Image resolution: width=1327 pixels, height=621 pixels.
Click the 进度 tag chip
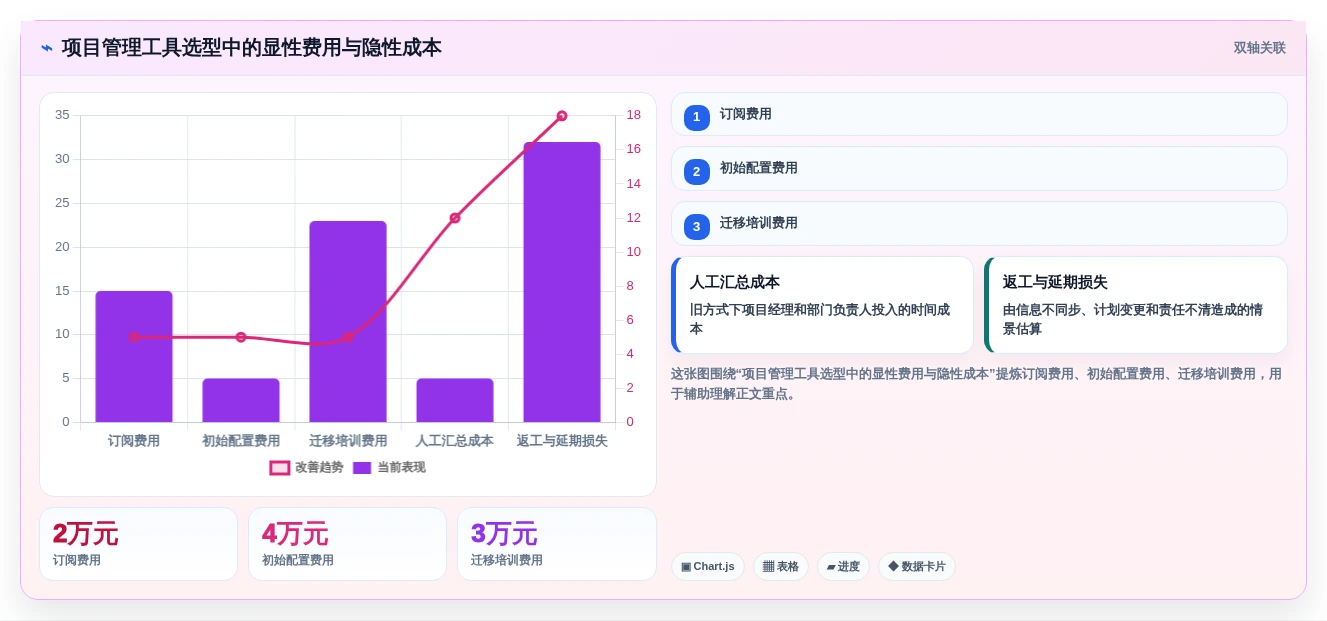tap(843, 567)
